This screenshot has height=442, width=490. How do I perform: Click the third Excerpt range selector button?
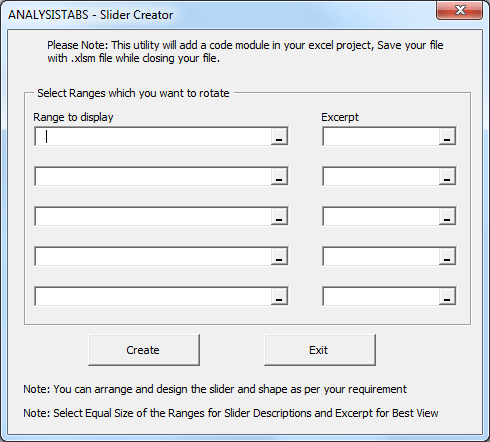pyautogui.click(x=447, y=216)
